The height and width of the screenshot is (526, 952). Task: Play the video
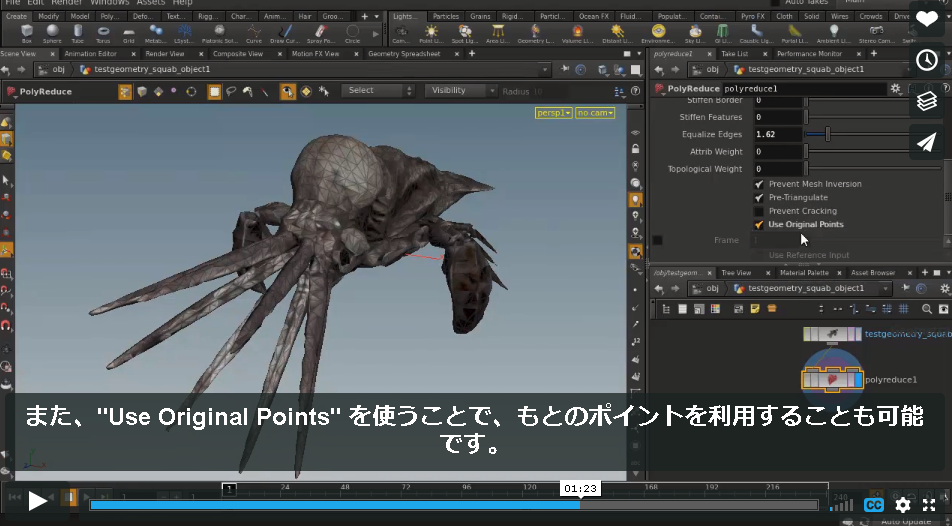point(37,501)
